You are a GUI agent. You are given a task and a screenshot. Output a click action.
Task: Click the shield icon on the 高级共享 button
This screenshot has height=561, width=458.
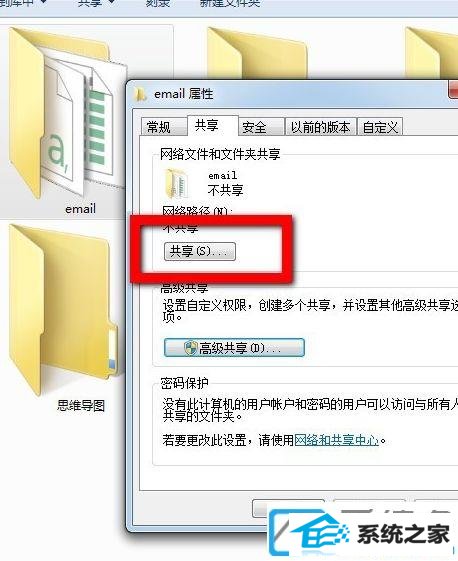191,347
